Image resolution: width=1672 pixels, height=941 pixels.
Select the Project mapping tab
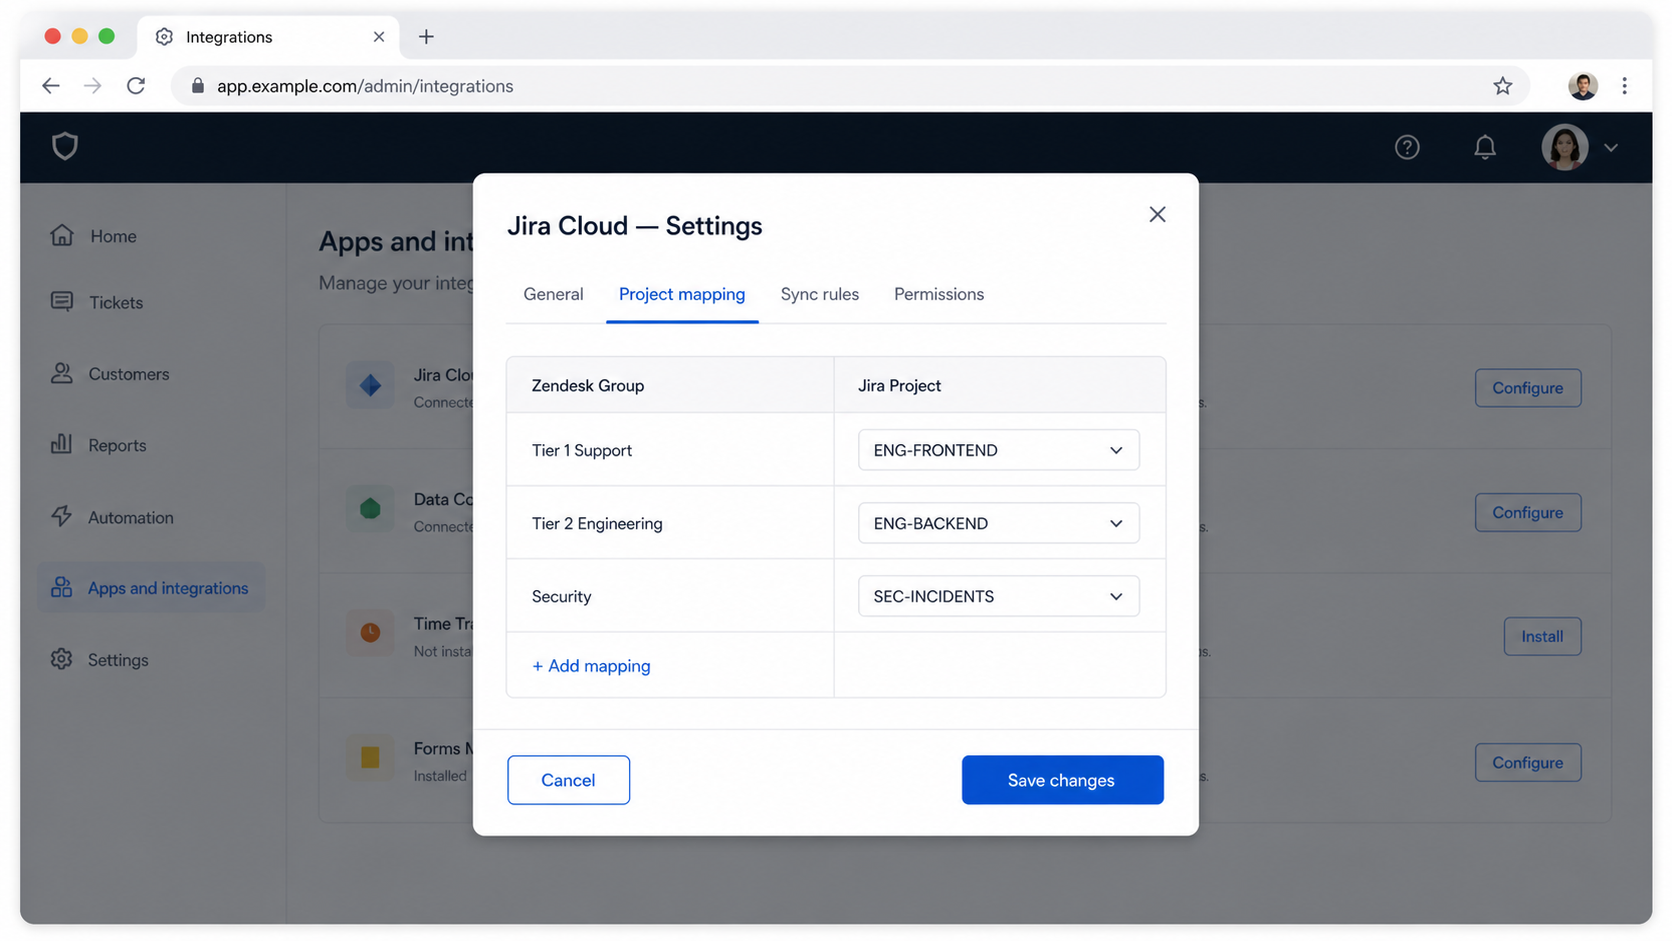pyautogui.click(x=682, y=294)
